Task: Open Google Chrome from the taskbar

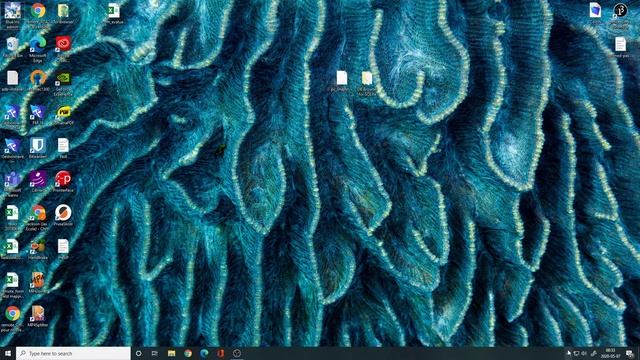Action: (188, 353)
